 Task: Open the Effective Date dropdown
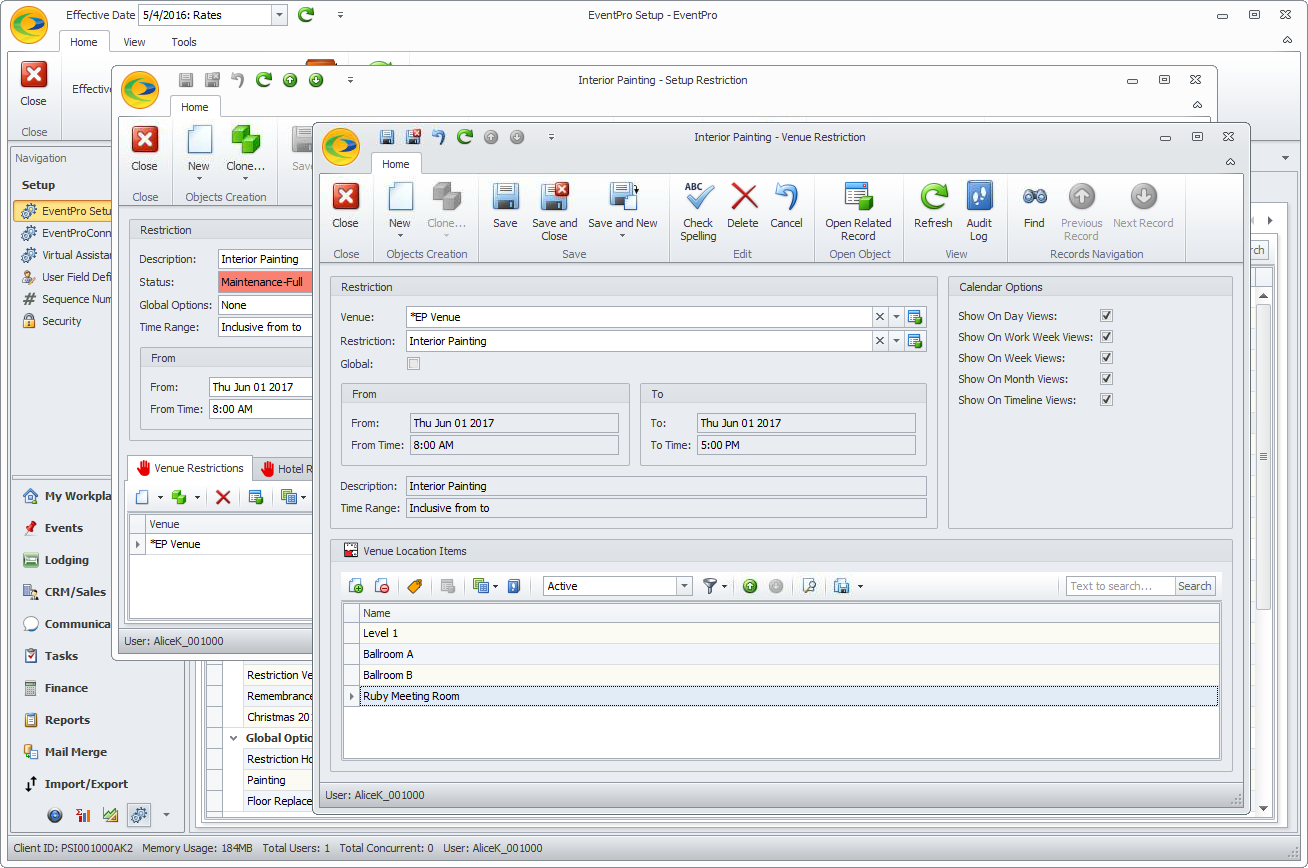[279, 15]
